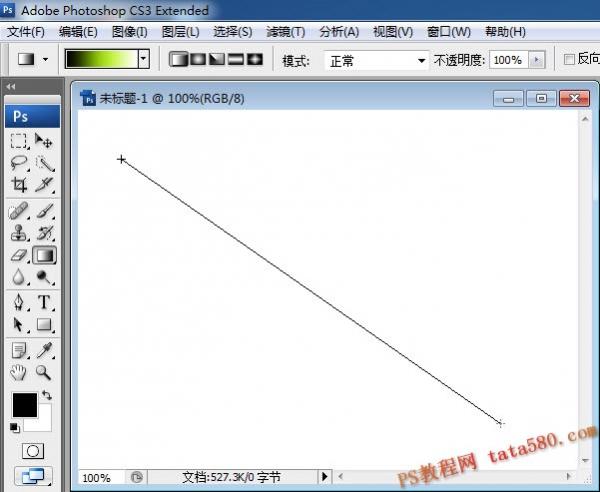600x492 pixels.
Task: Minimize the 未标题-1 document window
Action: coord(508,99)
